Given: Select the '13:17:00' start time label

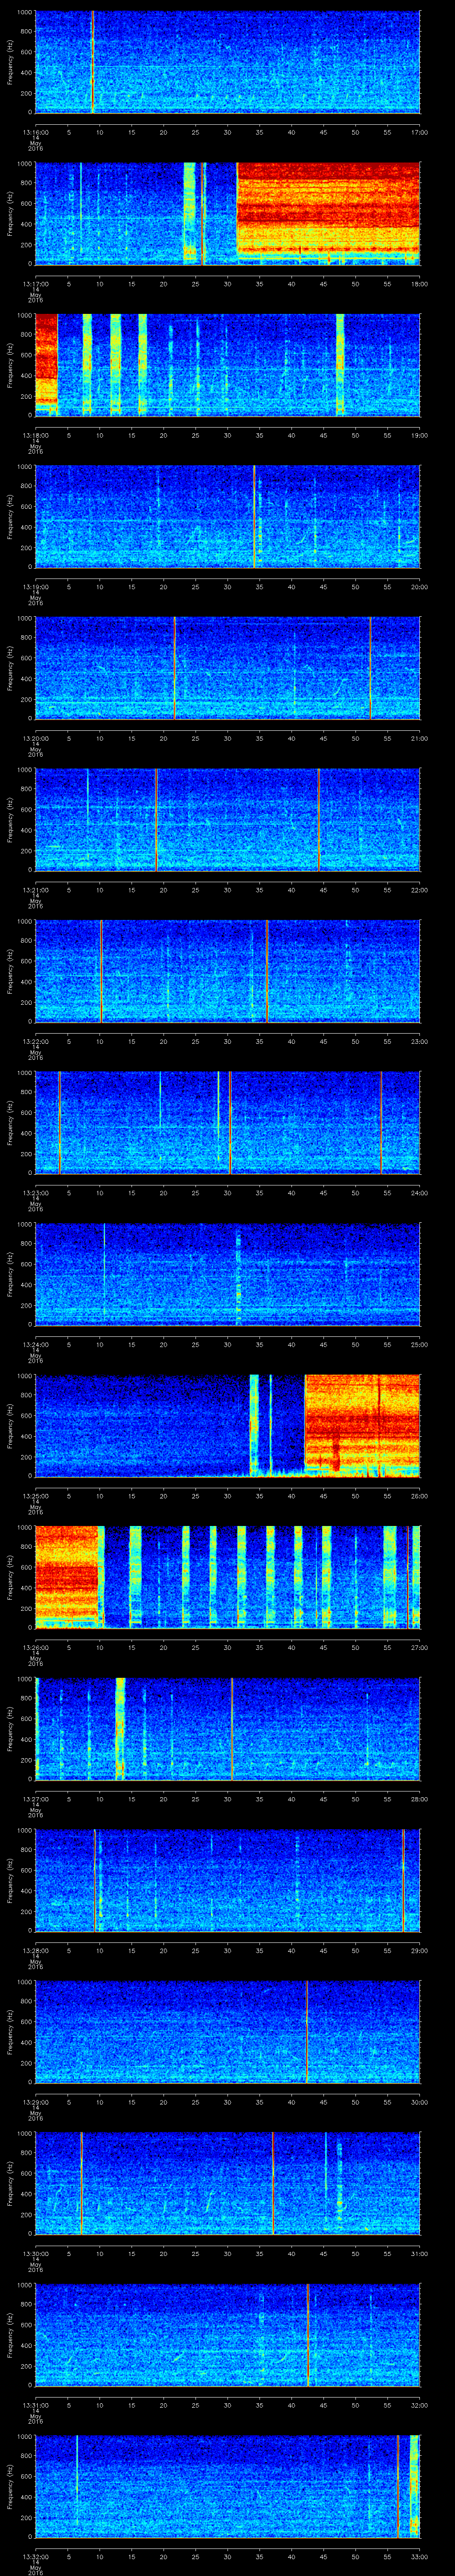Looking at the screenshot, I should click(35, 284).
